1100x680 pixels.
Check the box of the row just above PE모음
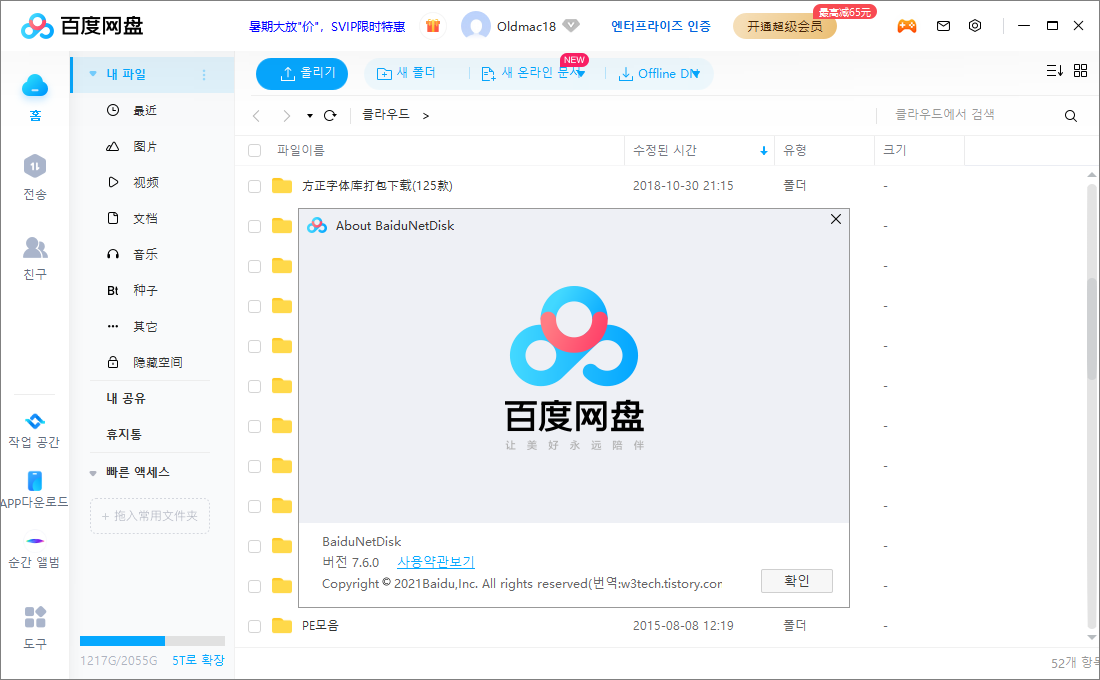click(255, 586)
